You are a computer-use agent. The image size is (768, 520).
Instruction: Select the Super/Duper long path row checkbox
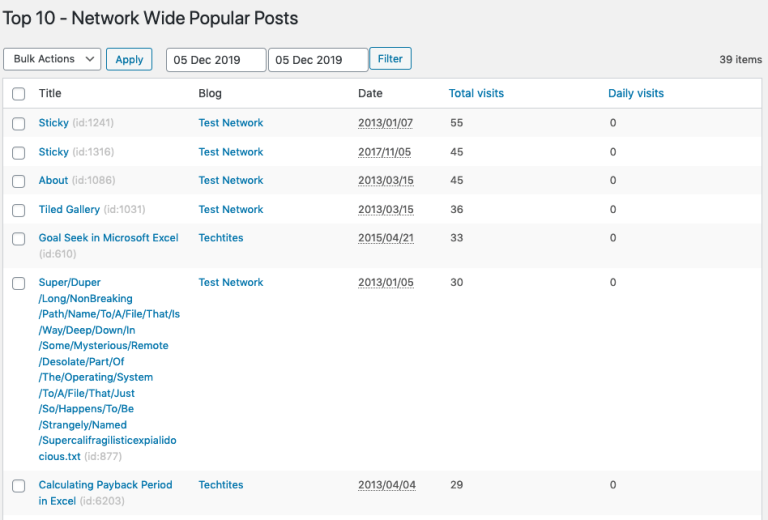(19, 284)
